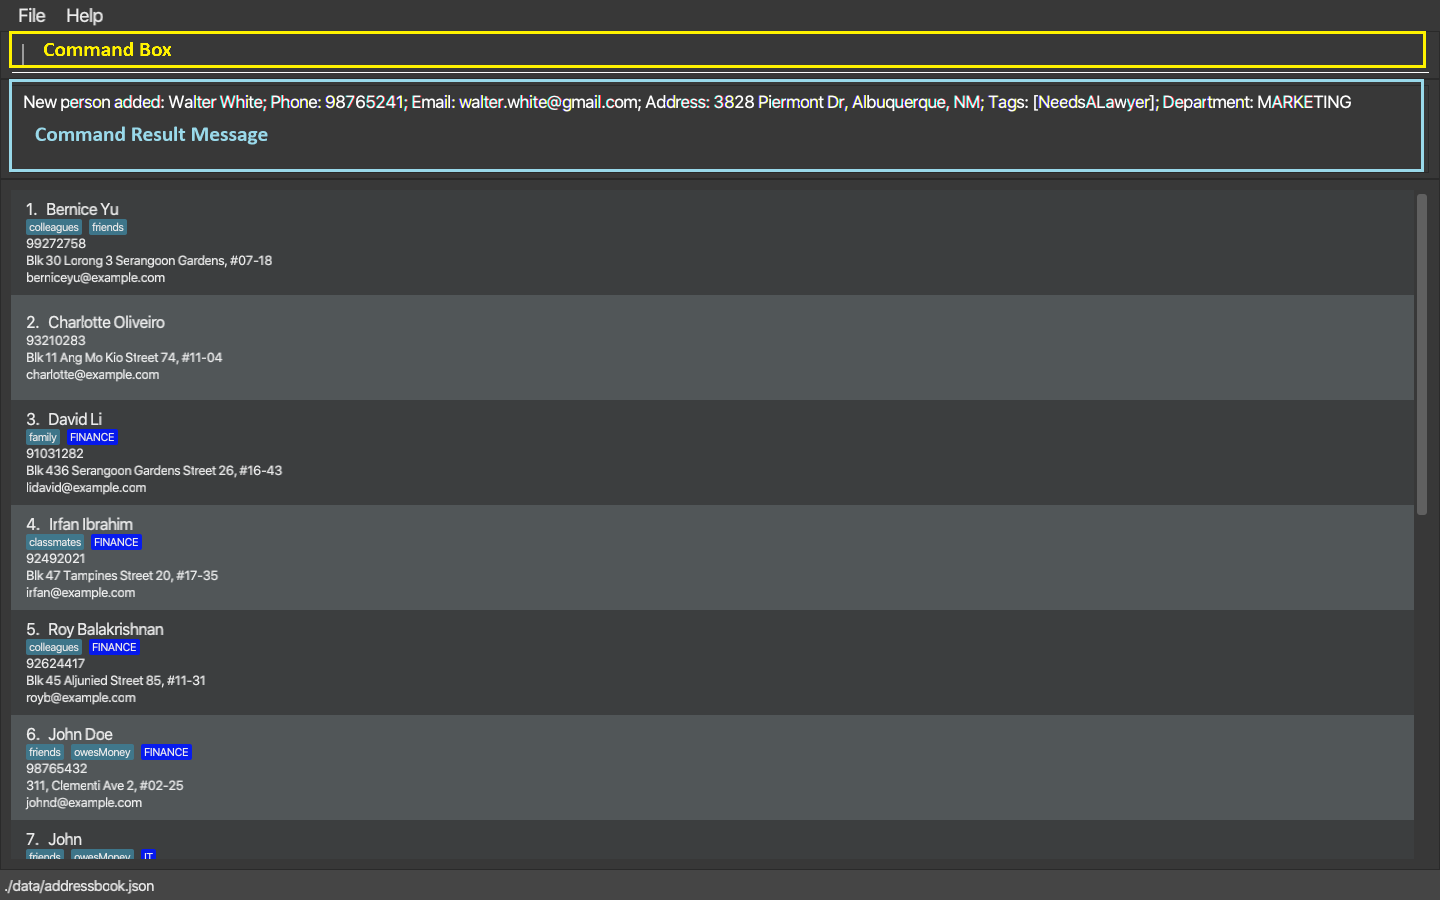Open the File menu
Viewport: 1440px width, 900px height.
[32, 15]
